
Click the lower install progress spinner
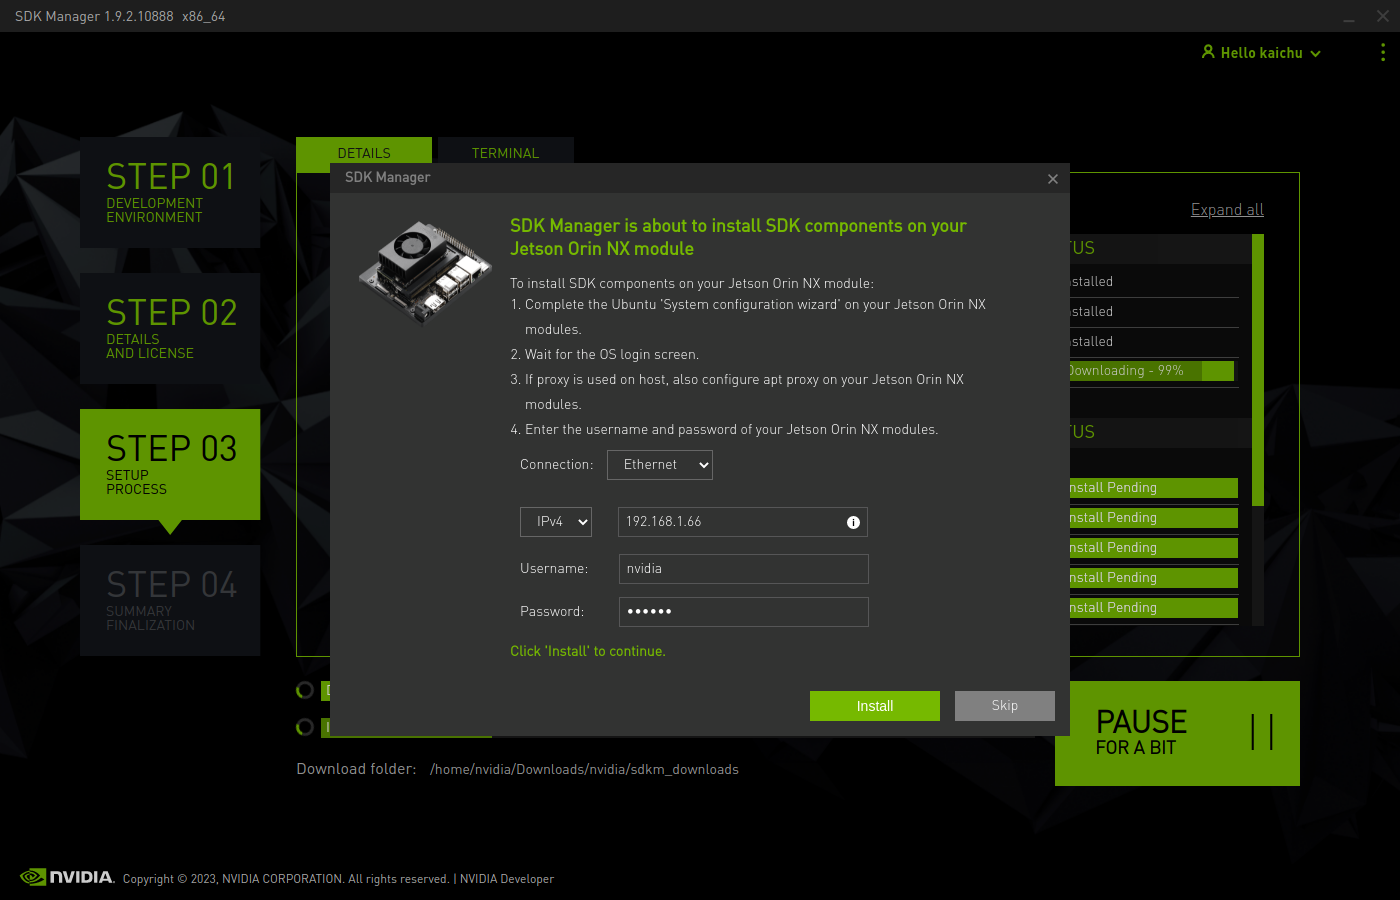(305, 727)
